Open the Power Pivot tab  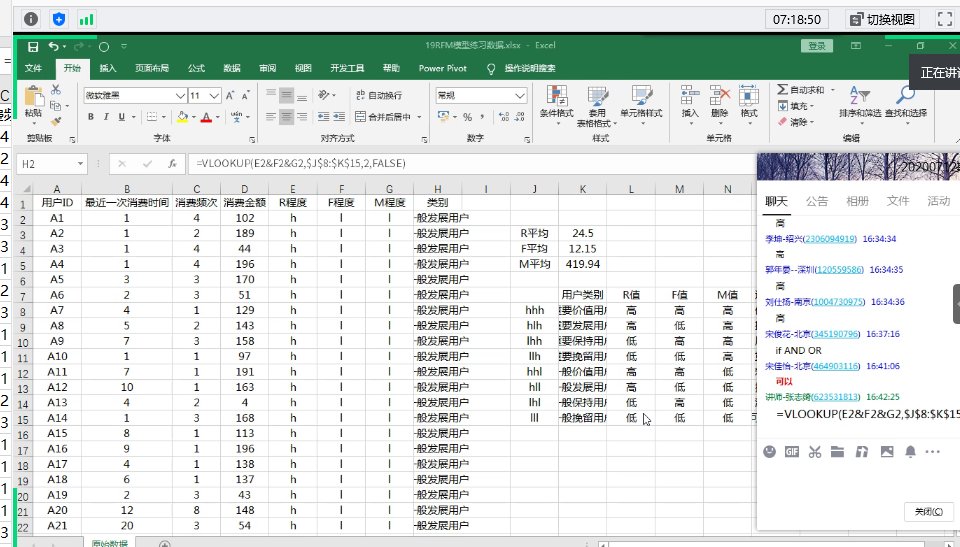click(443, 68)
